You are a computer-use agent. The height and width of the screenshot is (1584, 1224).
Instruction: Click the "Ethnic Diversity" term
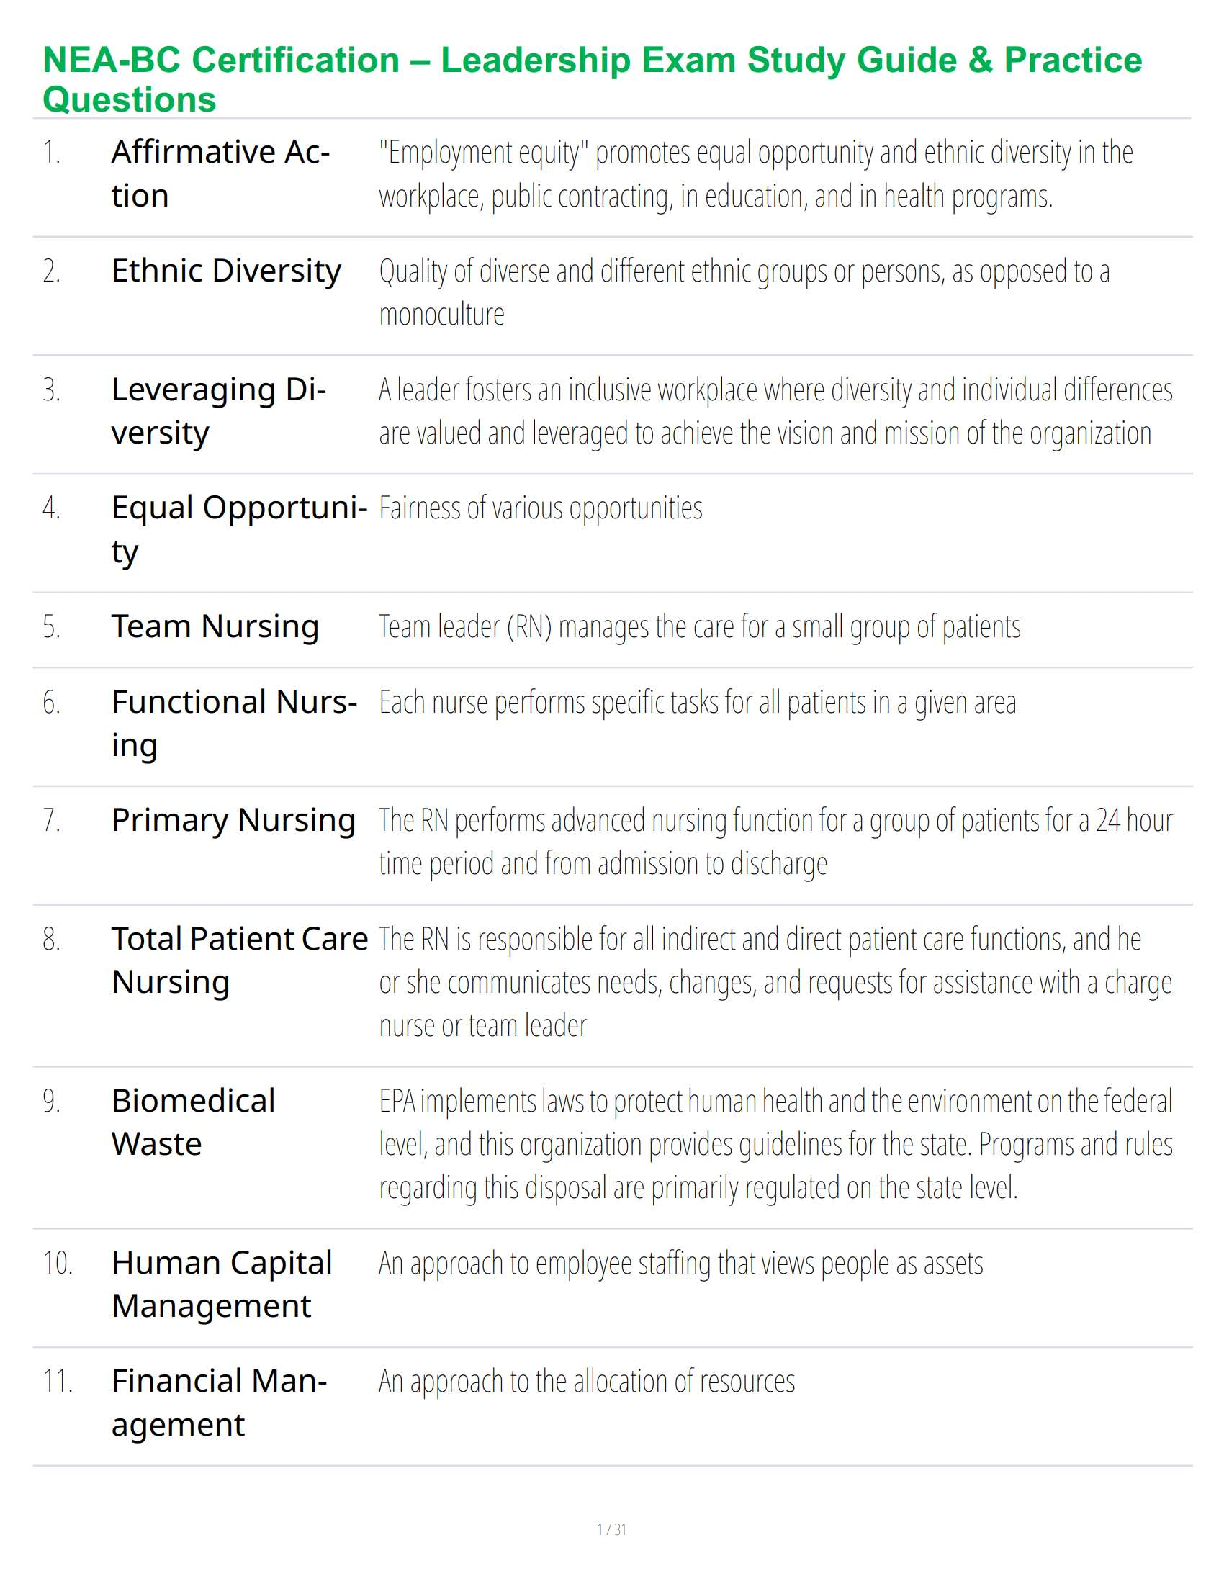226,271
